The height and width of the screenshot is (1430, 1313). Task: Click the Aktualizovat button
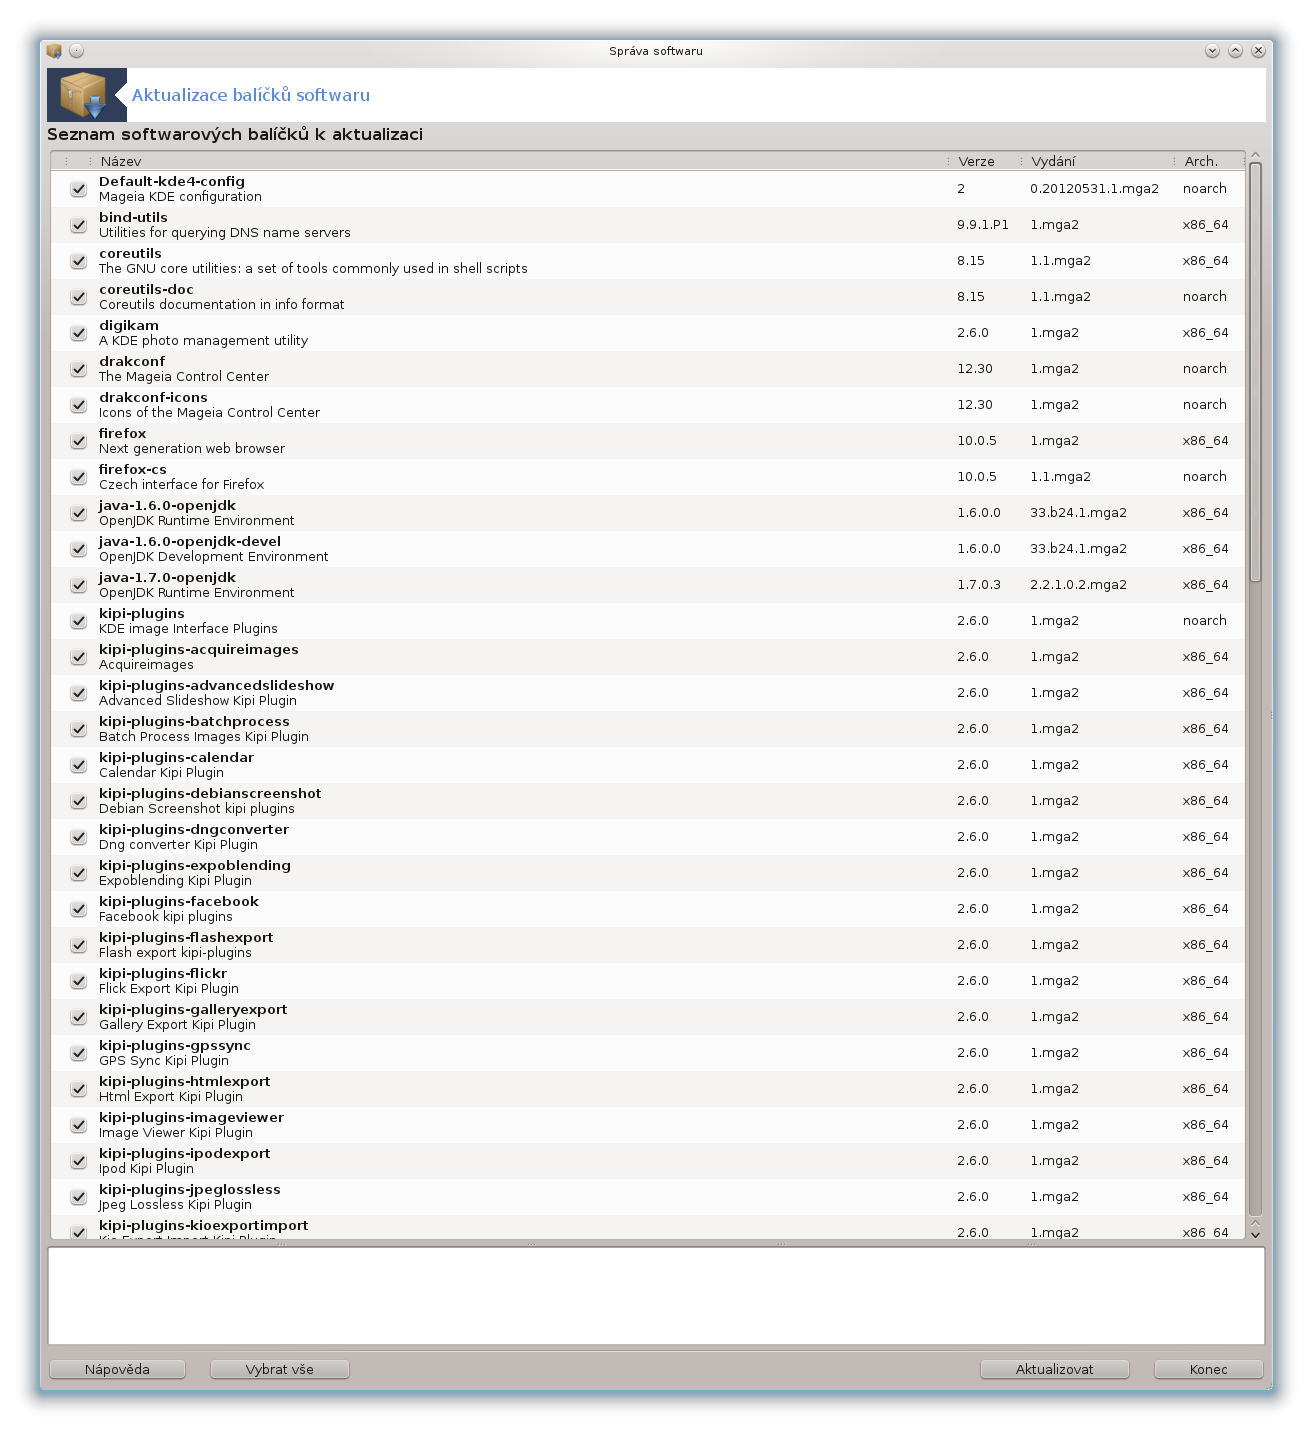click(1055, 1369)
